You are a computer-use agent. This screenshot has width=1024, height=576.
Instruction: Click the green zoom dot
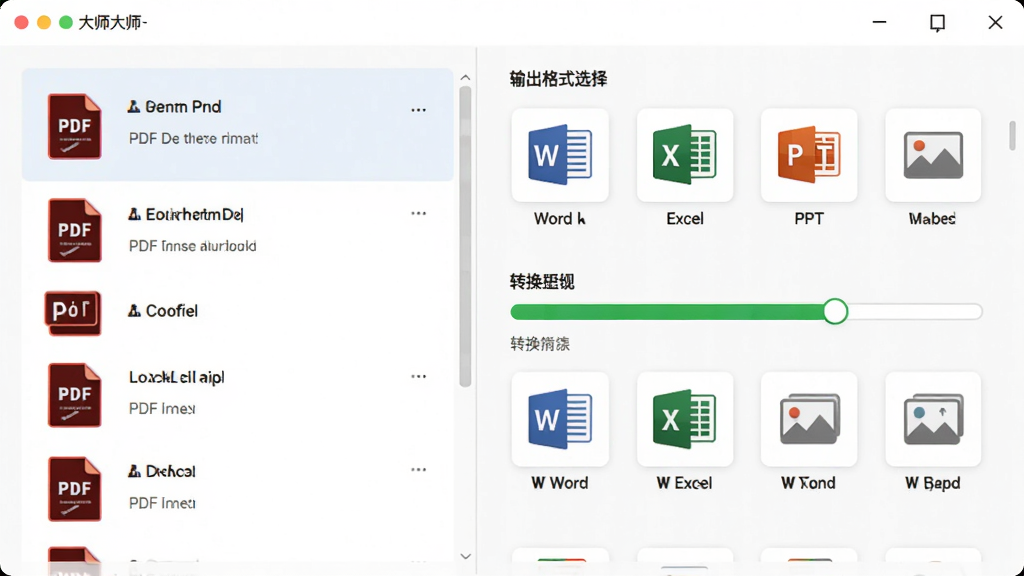tap(66, 22)
